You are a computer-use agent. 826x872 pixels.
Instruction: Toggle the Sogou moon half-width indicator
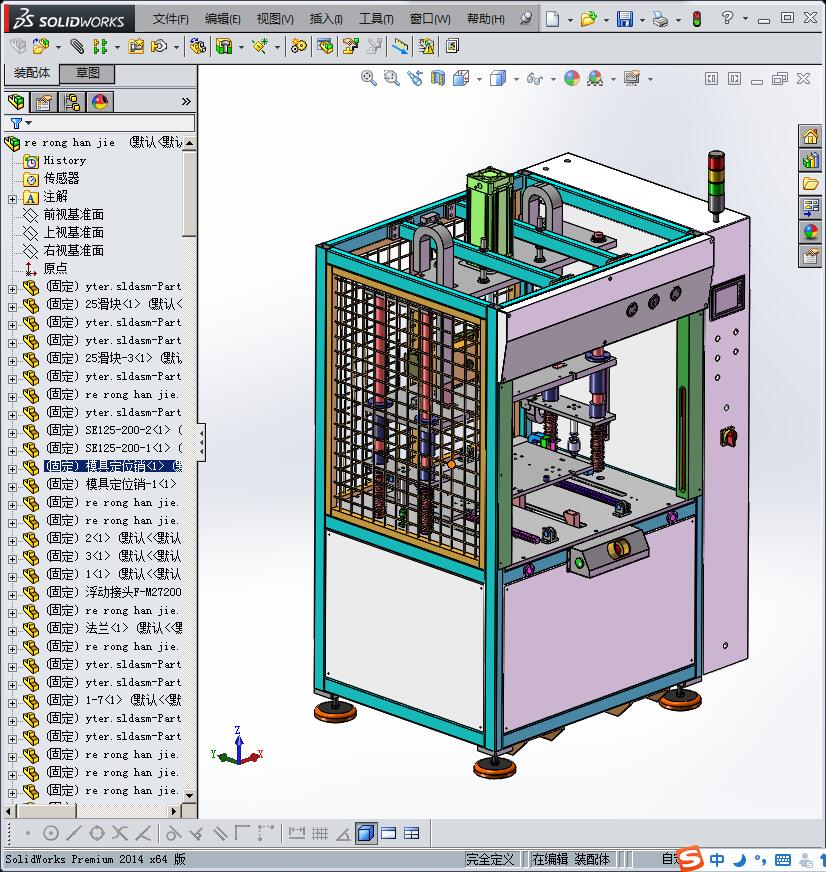coord(739,860)
